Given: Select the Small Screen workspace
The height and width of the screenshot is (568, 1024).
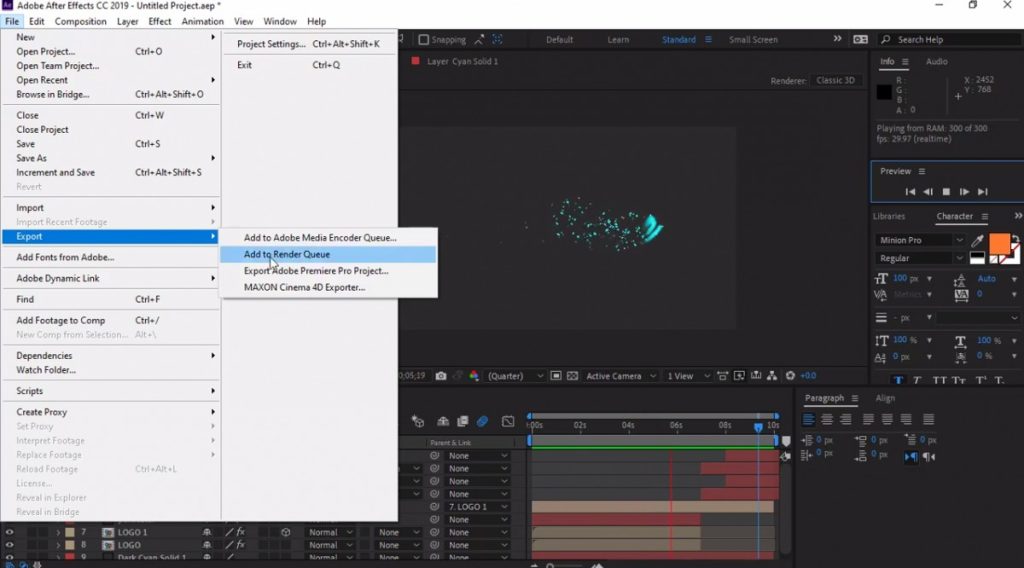Looking at the screenshot, I should (x=753, y=40).
